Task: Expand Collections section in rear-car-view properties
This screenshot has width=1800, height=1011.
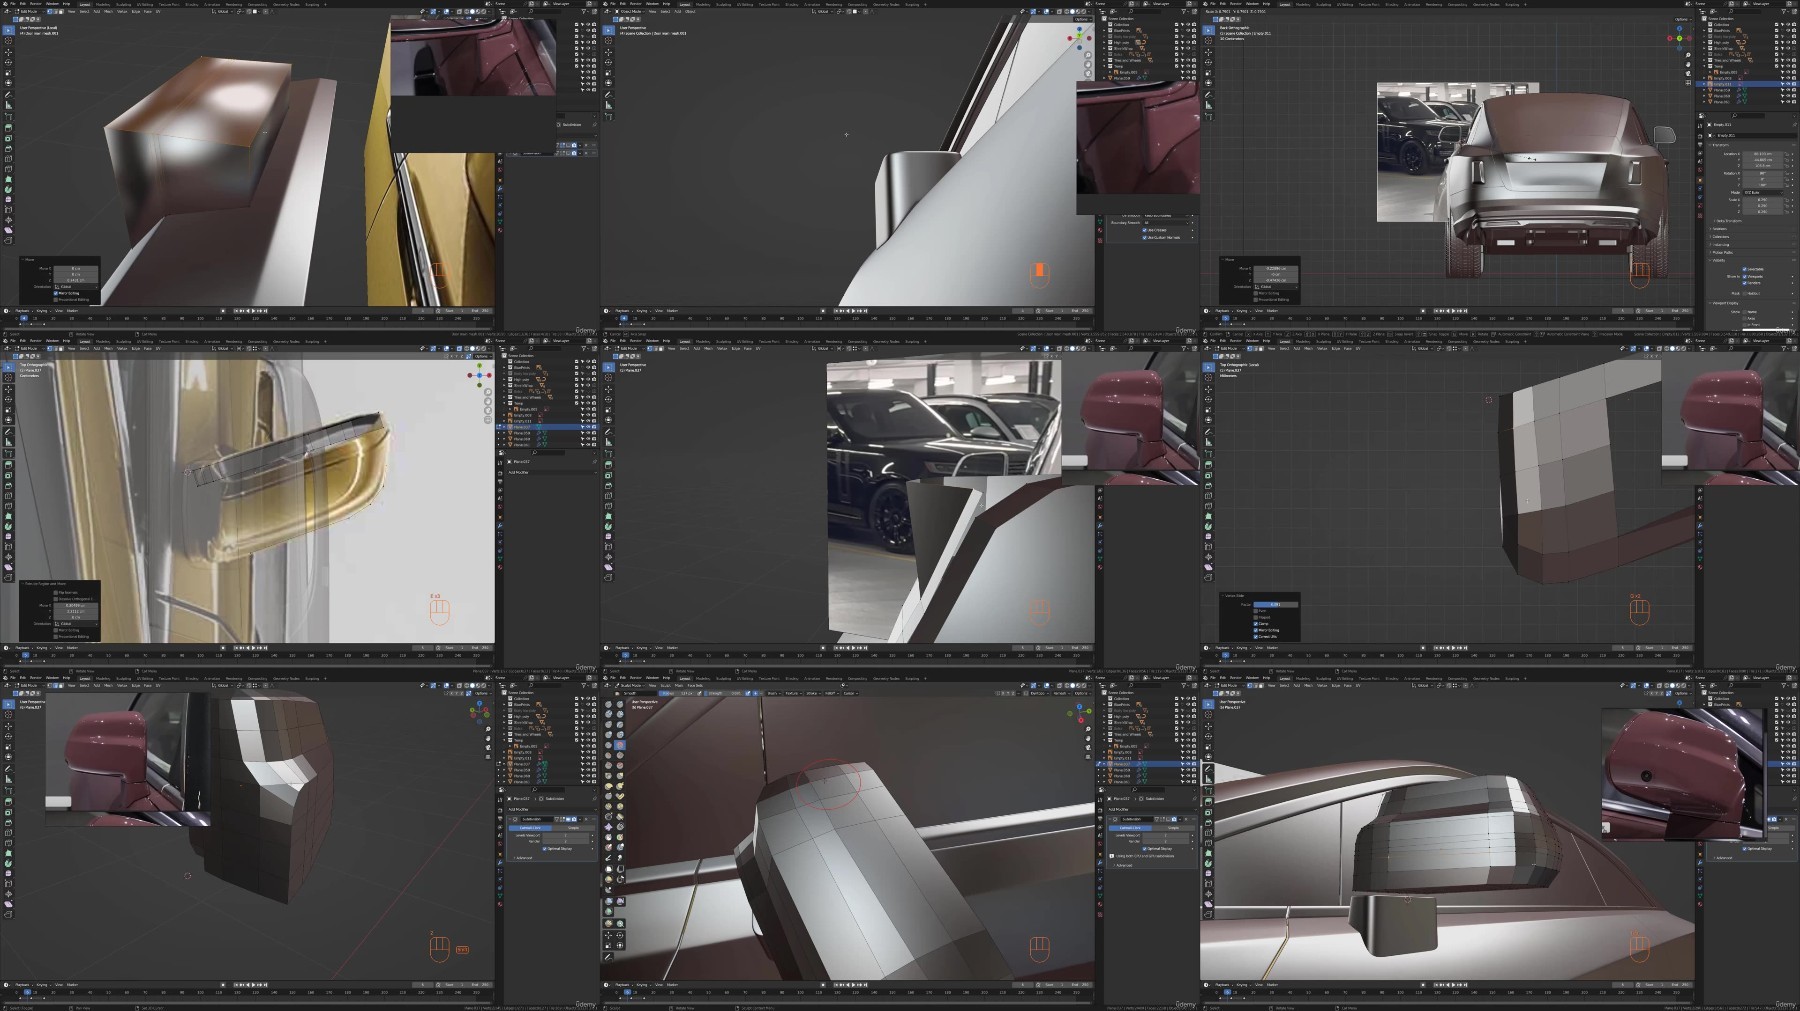Action: (1721, 237)
